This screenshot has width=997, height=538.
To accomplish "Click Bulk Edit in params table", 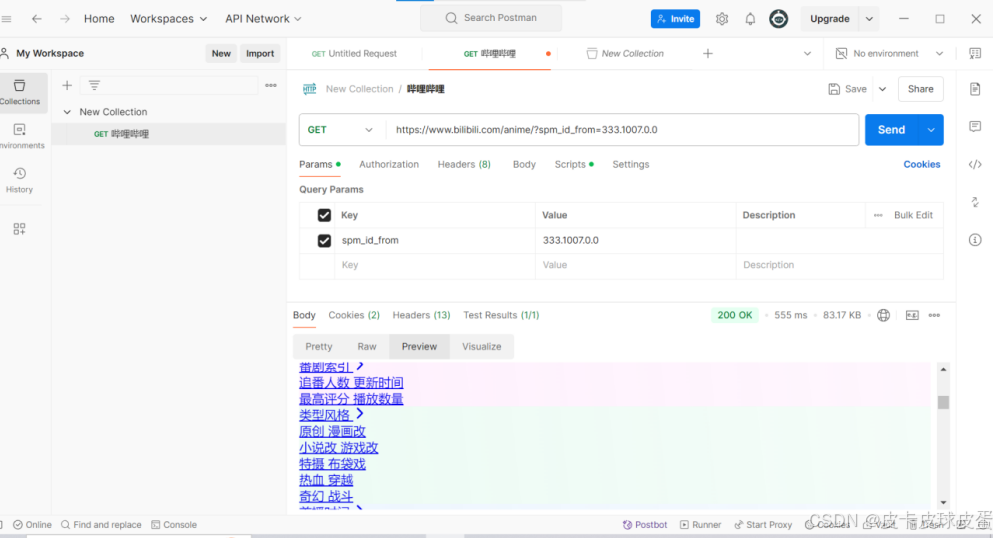I will coord(913,215).
